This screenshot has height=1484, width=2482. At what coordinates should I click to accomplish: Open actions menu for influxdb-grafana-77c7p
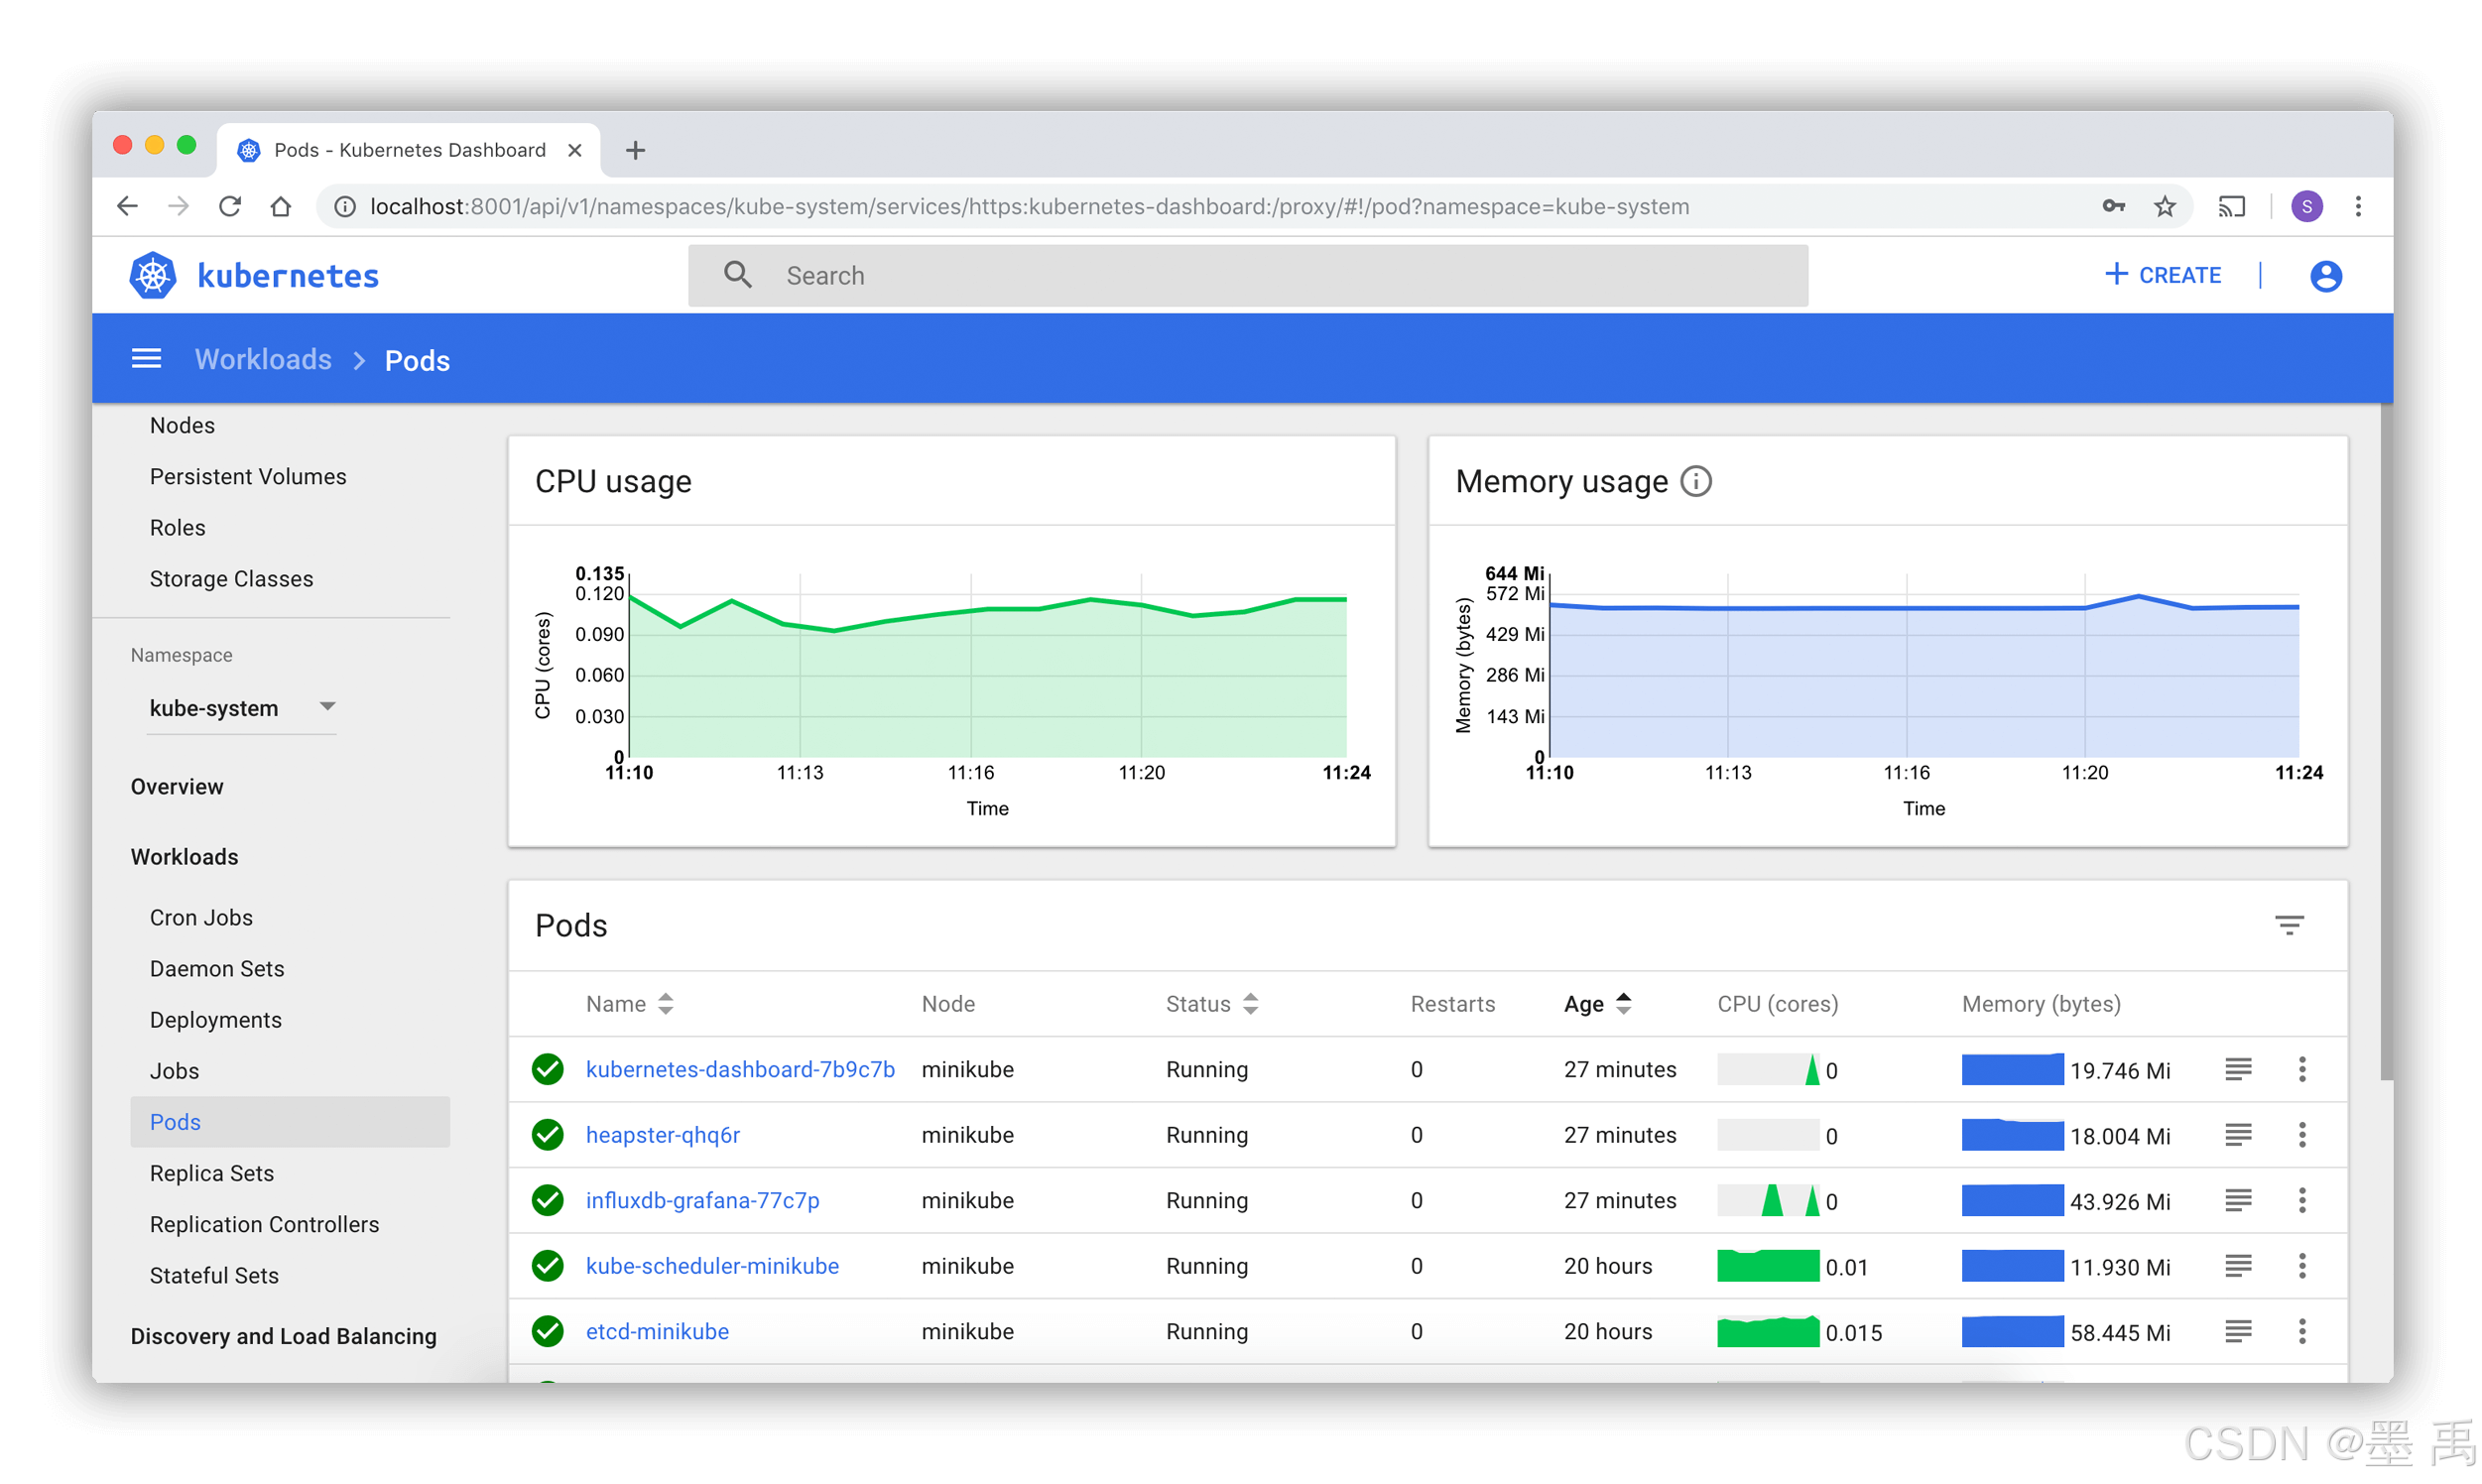click(2302, 1201)
